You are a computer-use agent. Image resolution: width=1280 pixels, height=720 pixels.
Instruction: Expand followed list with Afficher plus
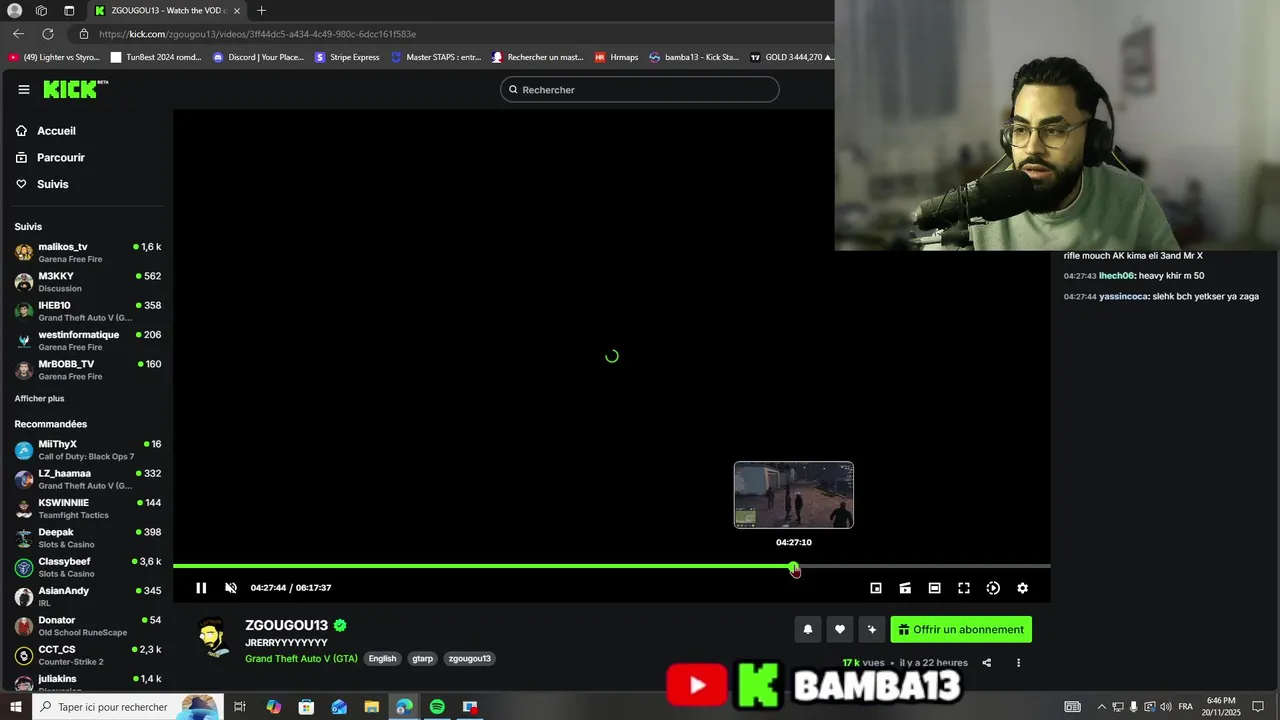39,398
